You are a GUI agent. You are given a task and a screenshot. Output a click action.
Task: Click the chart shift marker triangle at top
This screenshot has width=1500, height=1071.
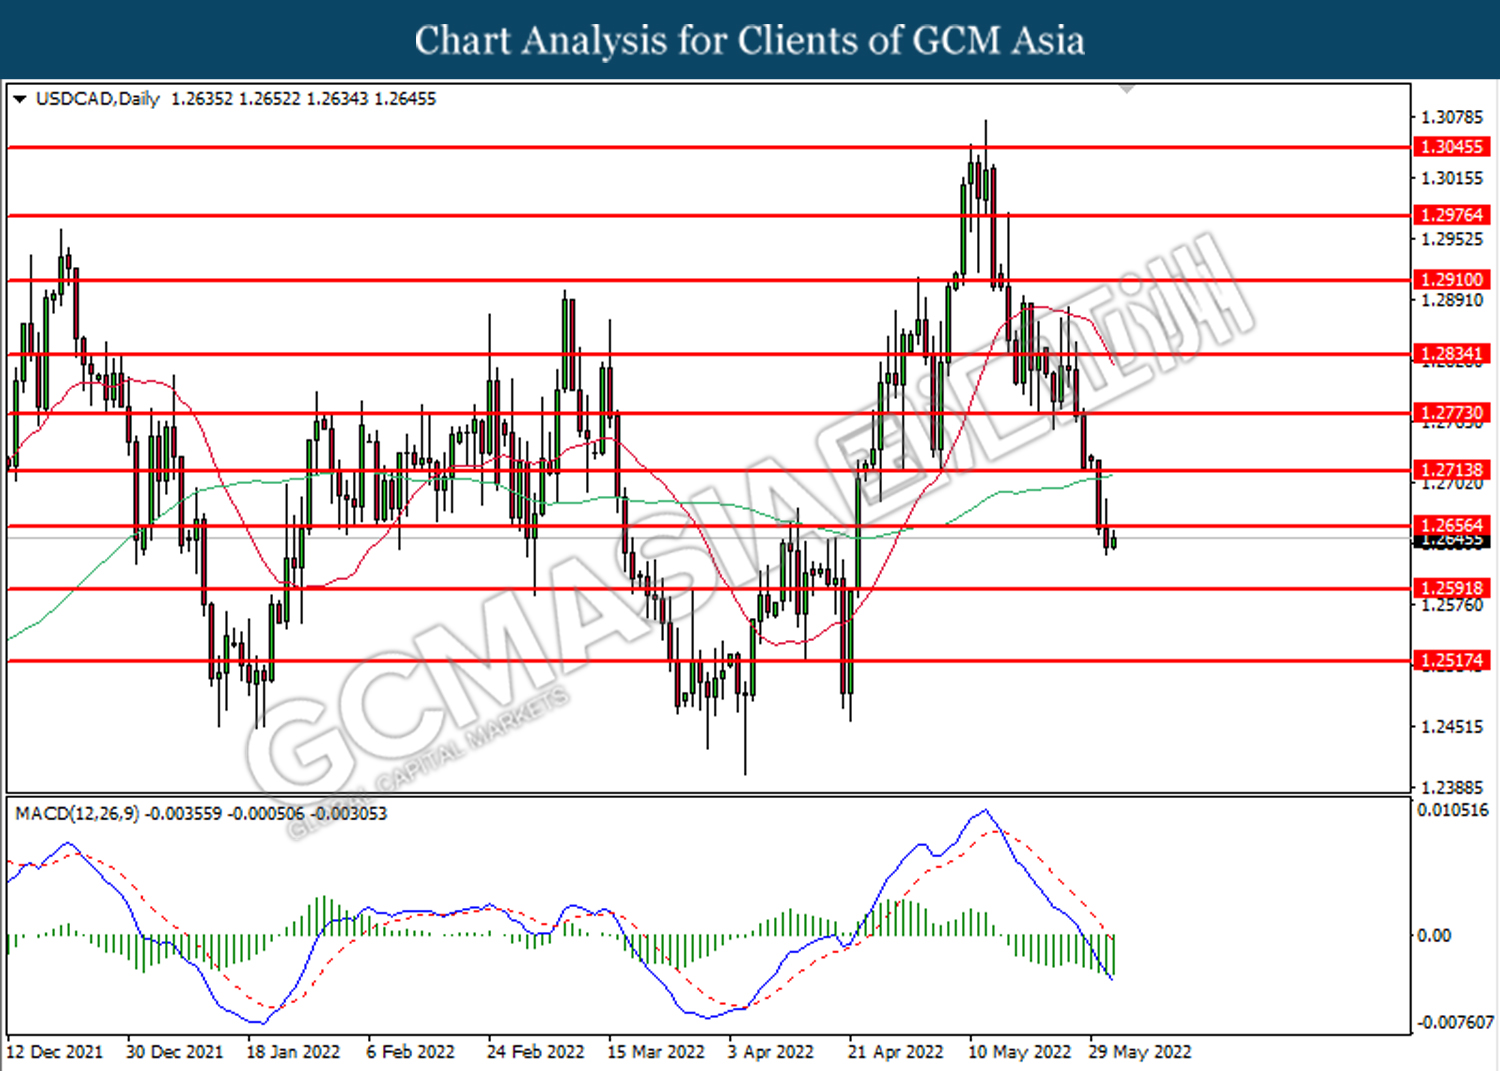click(x=1127, y=89)
